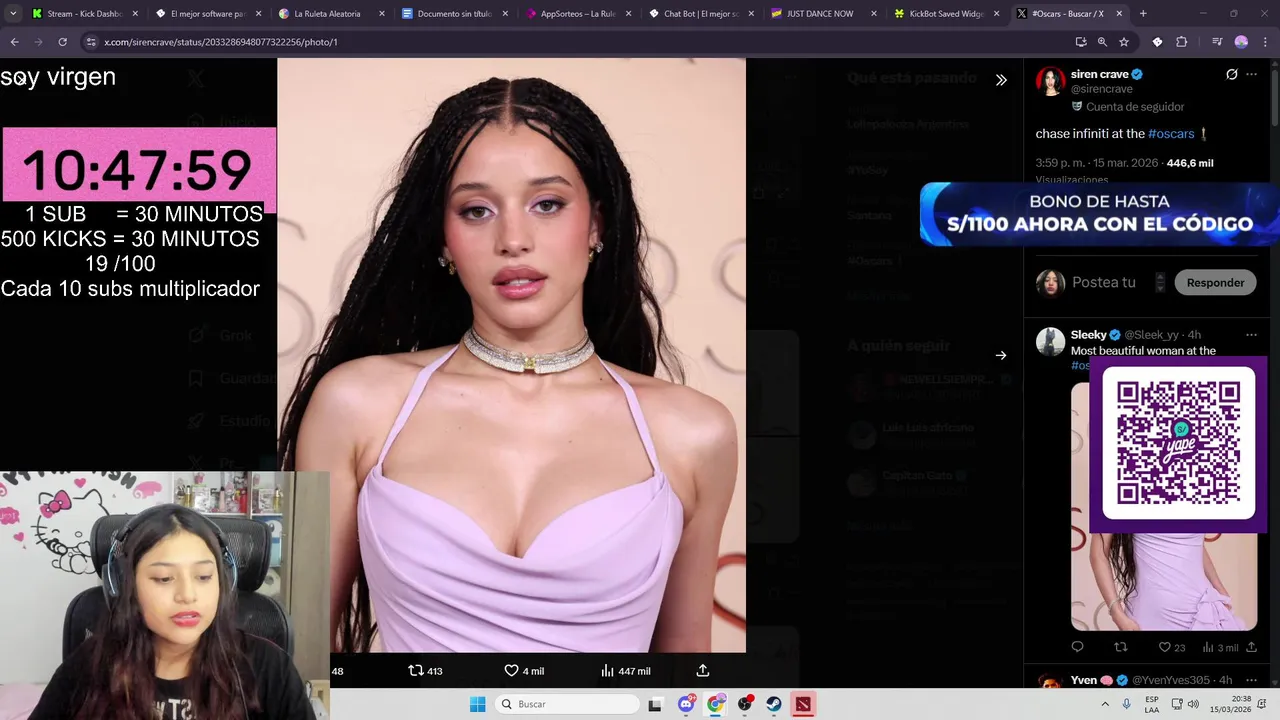Open volume control in system tray
Screen dimensions: 1280x720
point(1193,704)
